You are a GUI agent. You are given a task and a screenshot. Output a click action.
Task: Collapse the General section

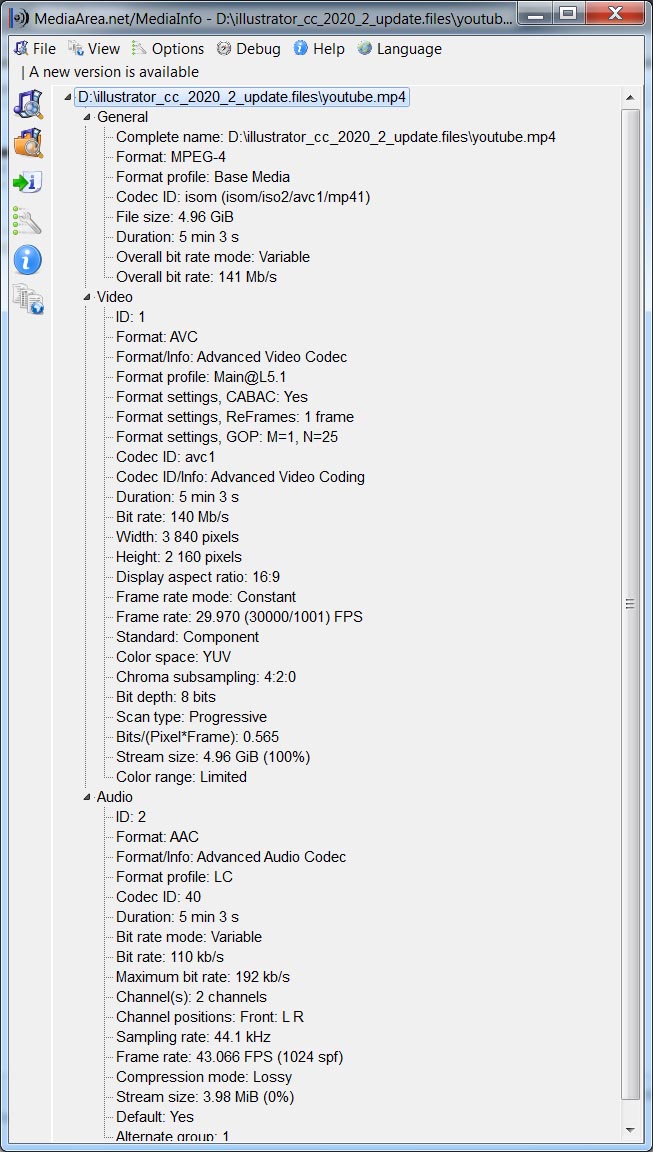pos(87,118)
